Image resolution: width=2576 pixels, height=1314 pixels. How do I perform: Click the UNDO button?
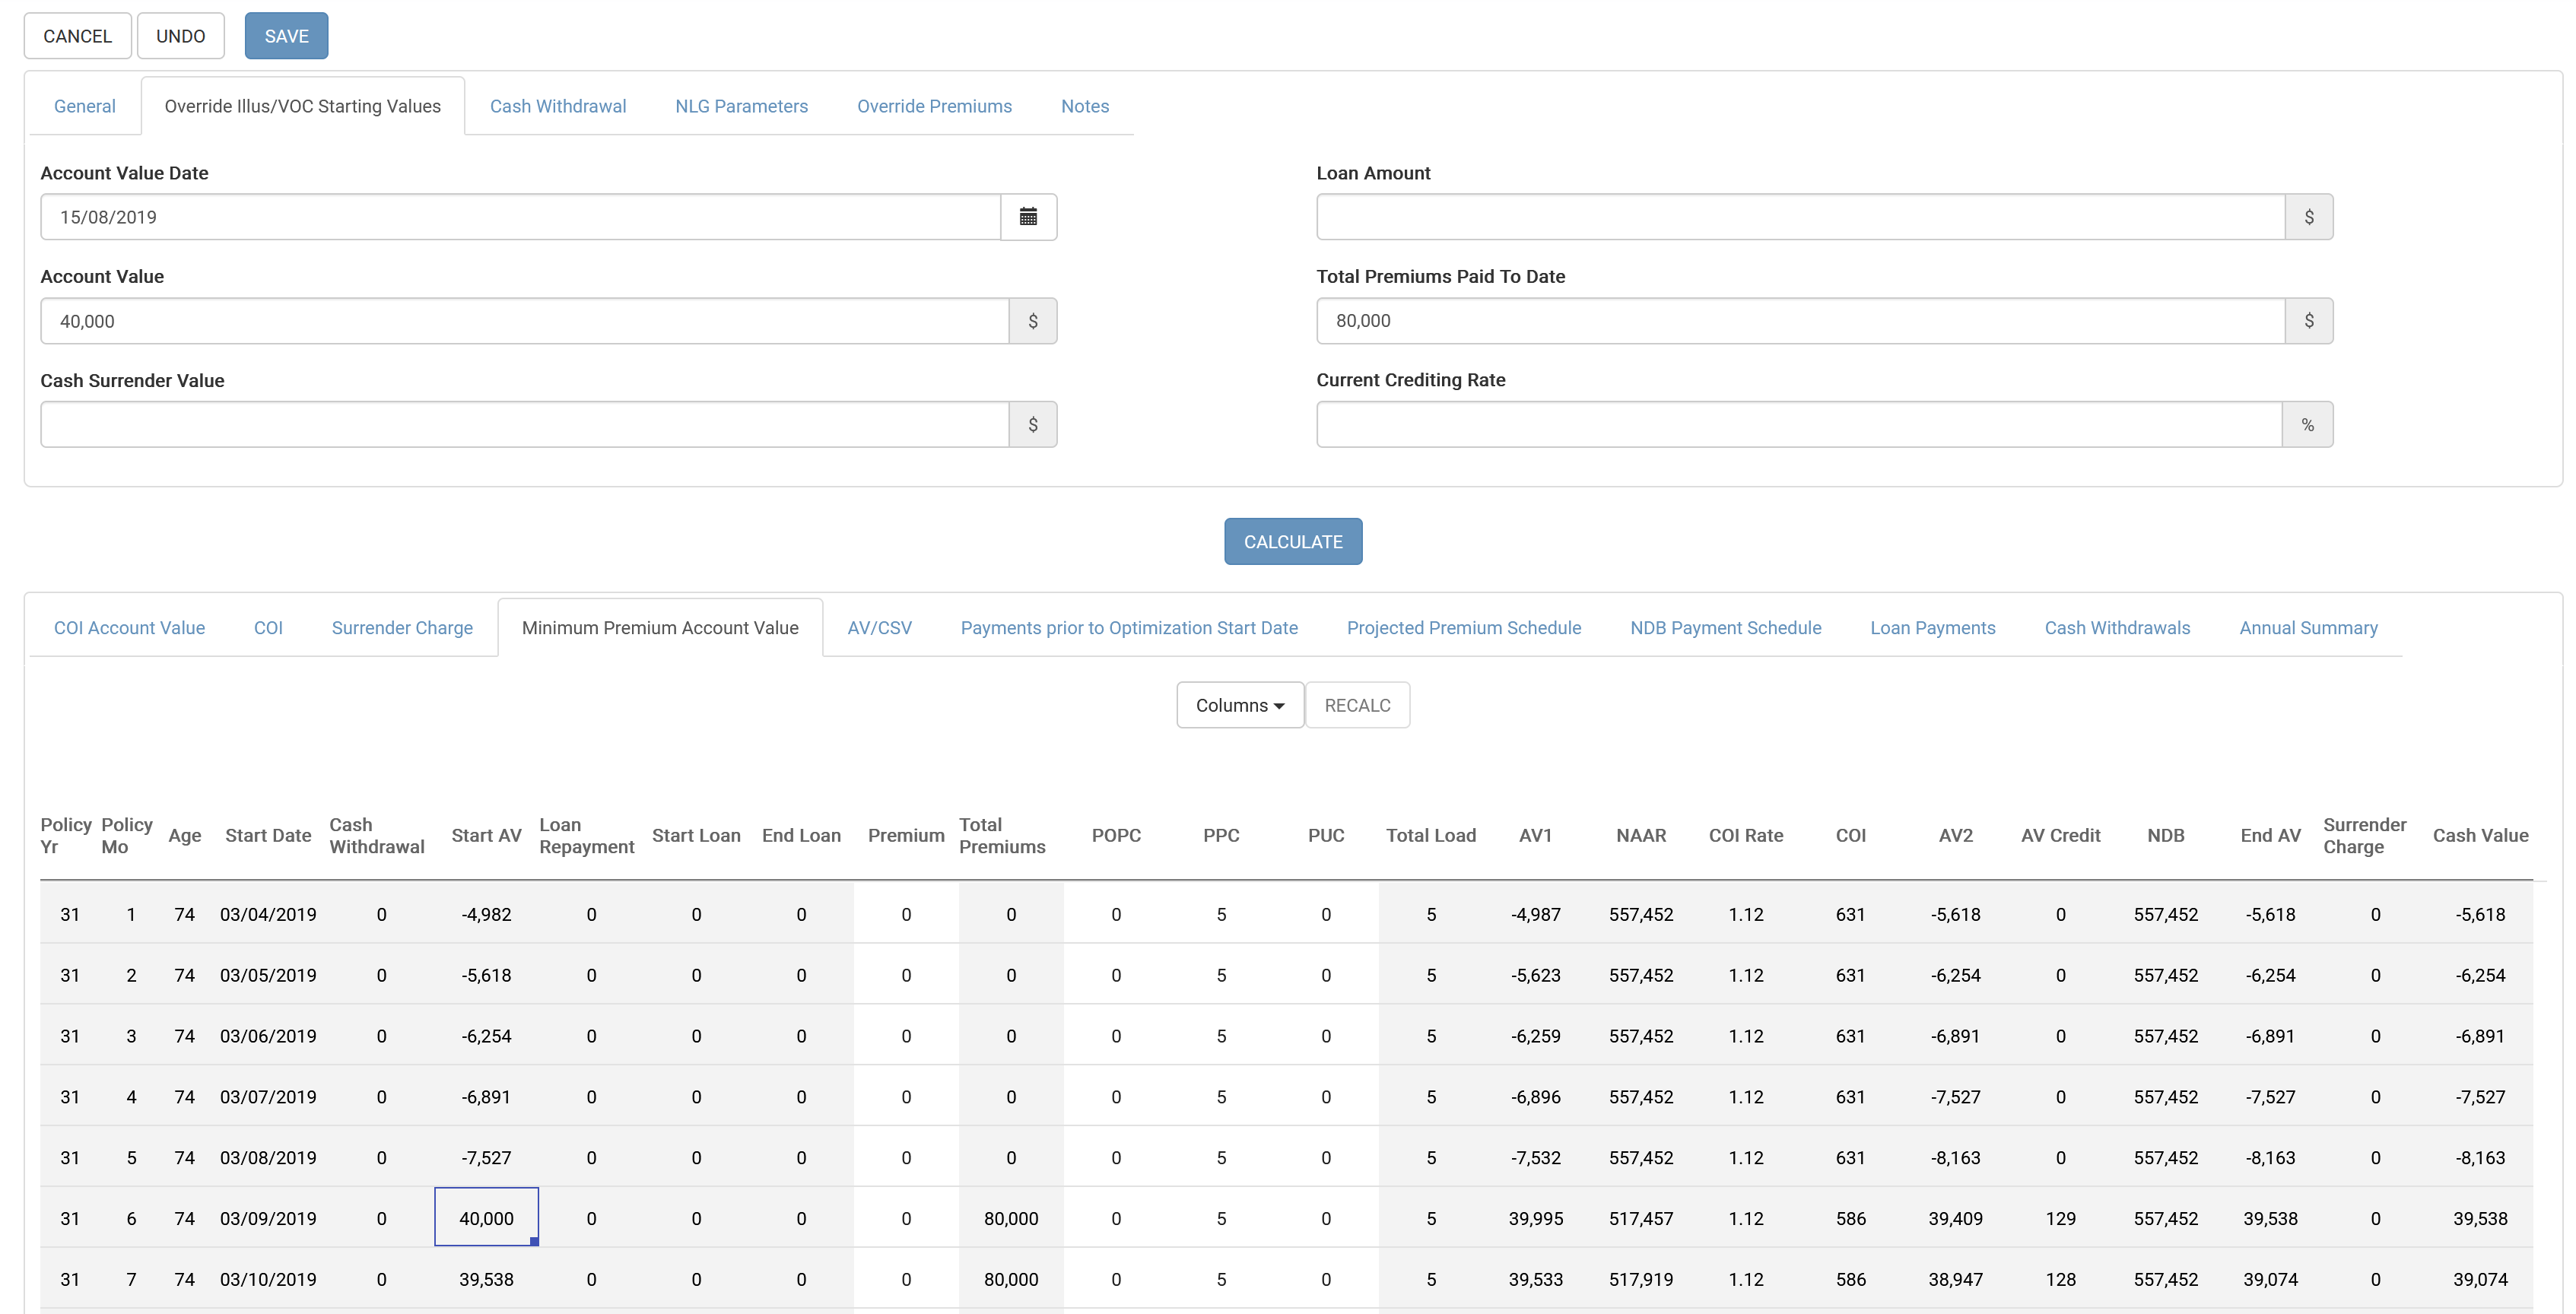click(x=180, y=36)
